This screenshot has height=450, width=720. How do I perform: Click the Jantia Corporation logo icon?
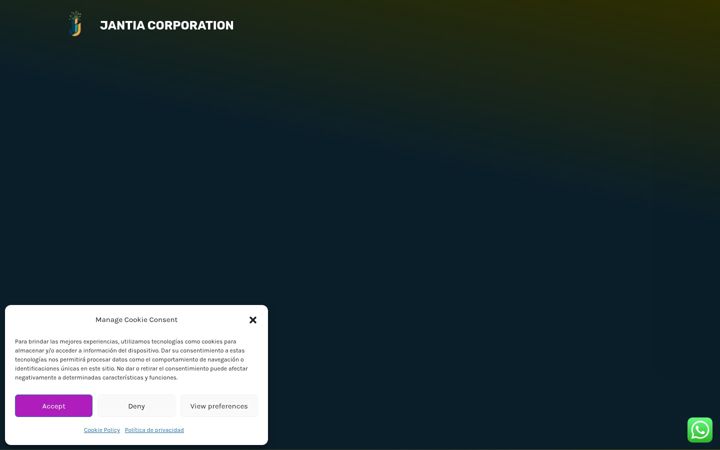(76, 24)
